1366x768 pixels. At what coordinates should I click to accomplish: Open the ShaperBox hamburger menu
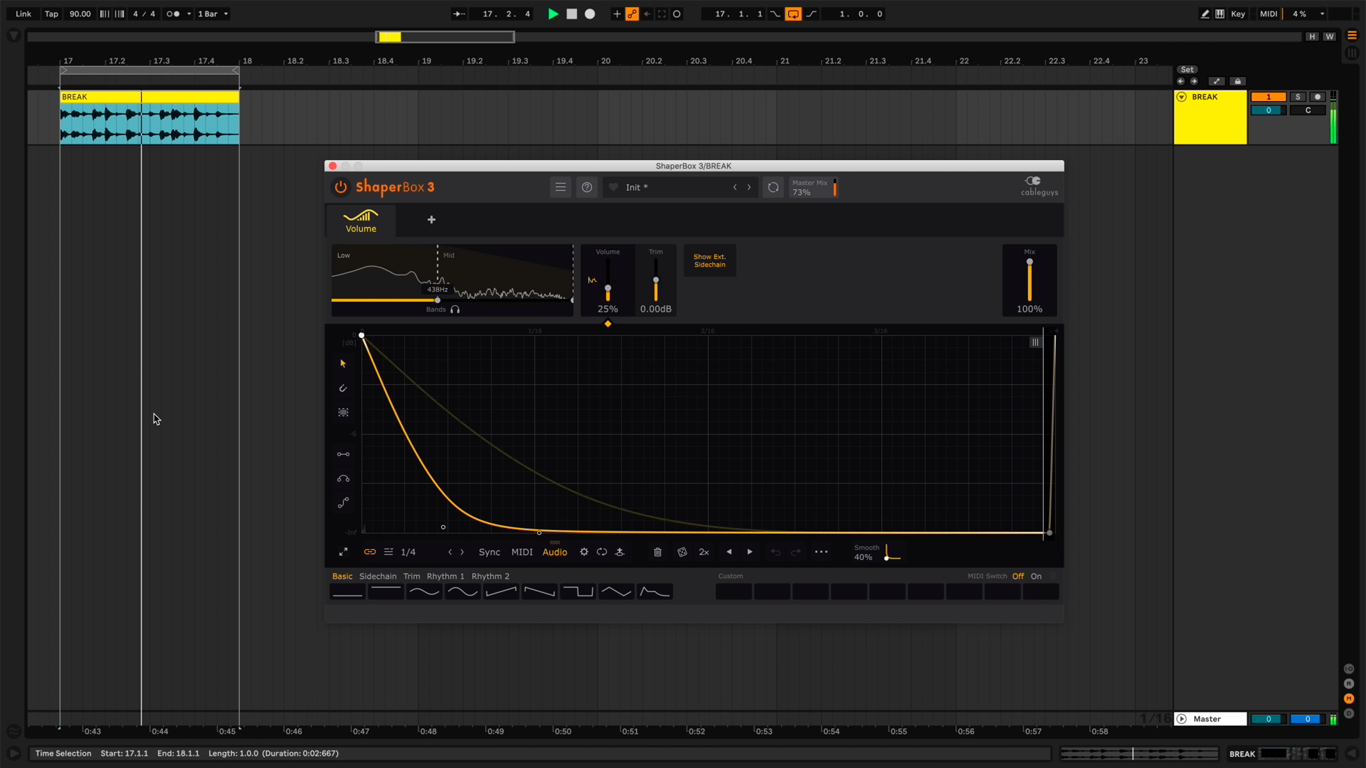tap(560, 187)
